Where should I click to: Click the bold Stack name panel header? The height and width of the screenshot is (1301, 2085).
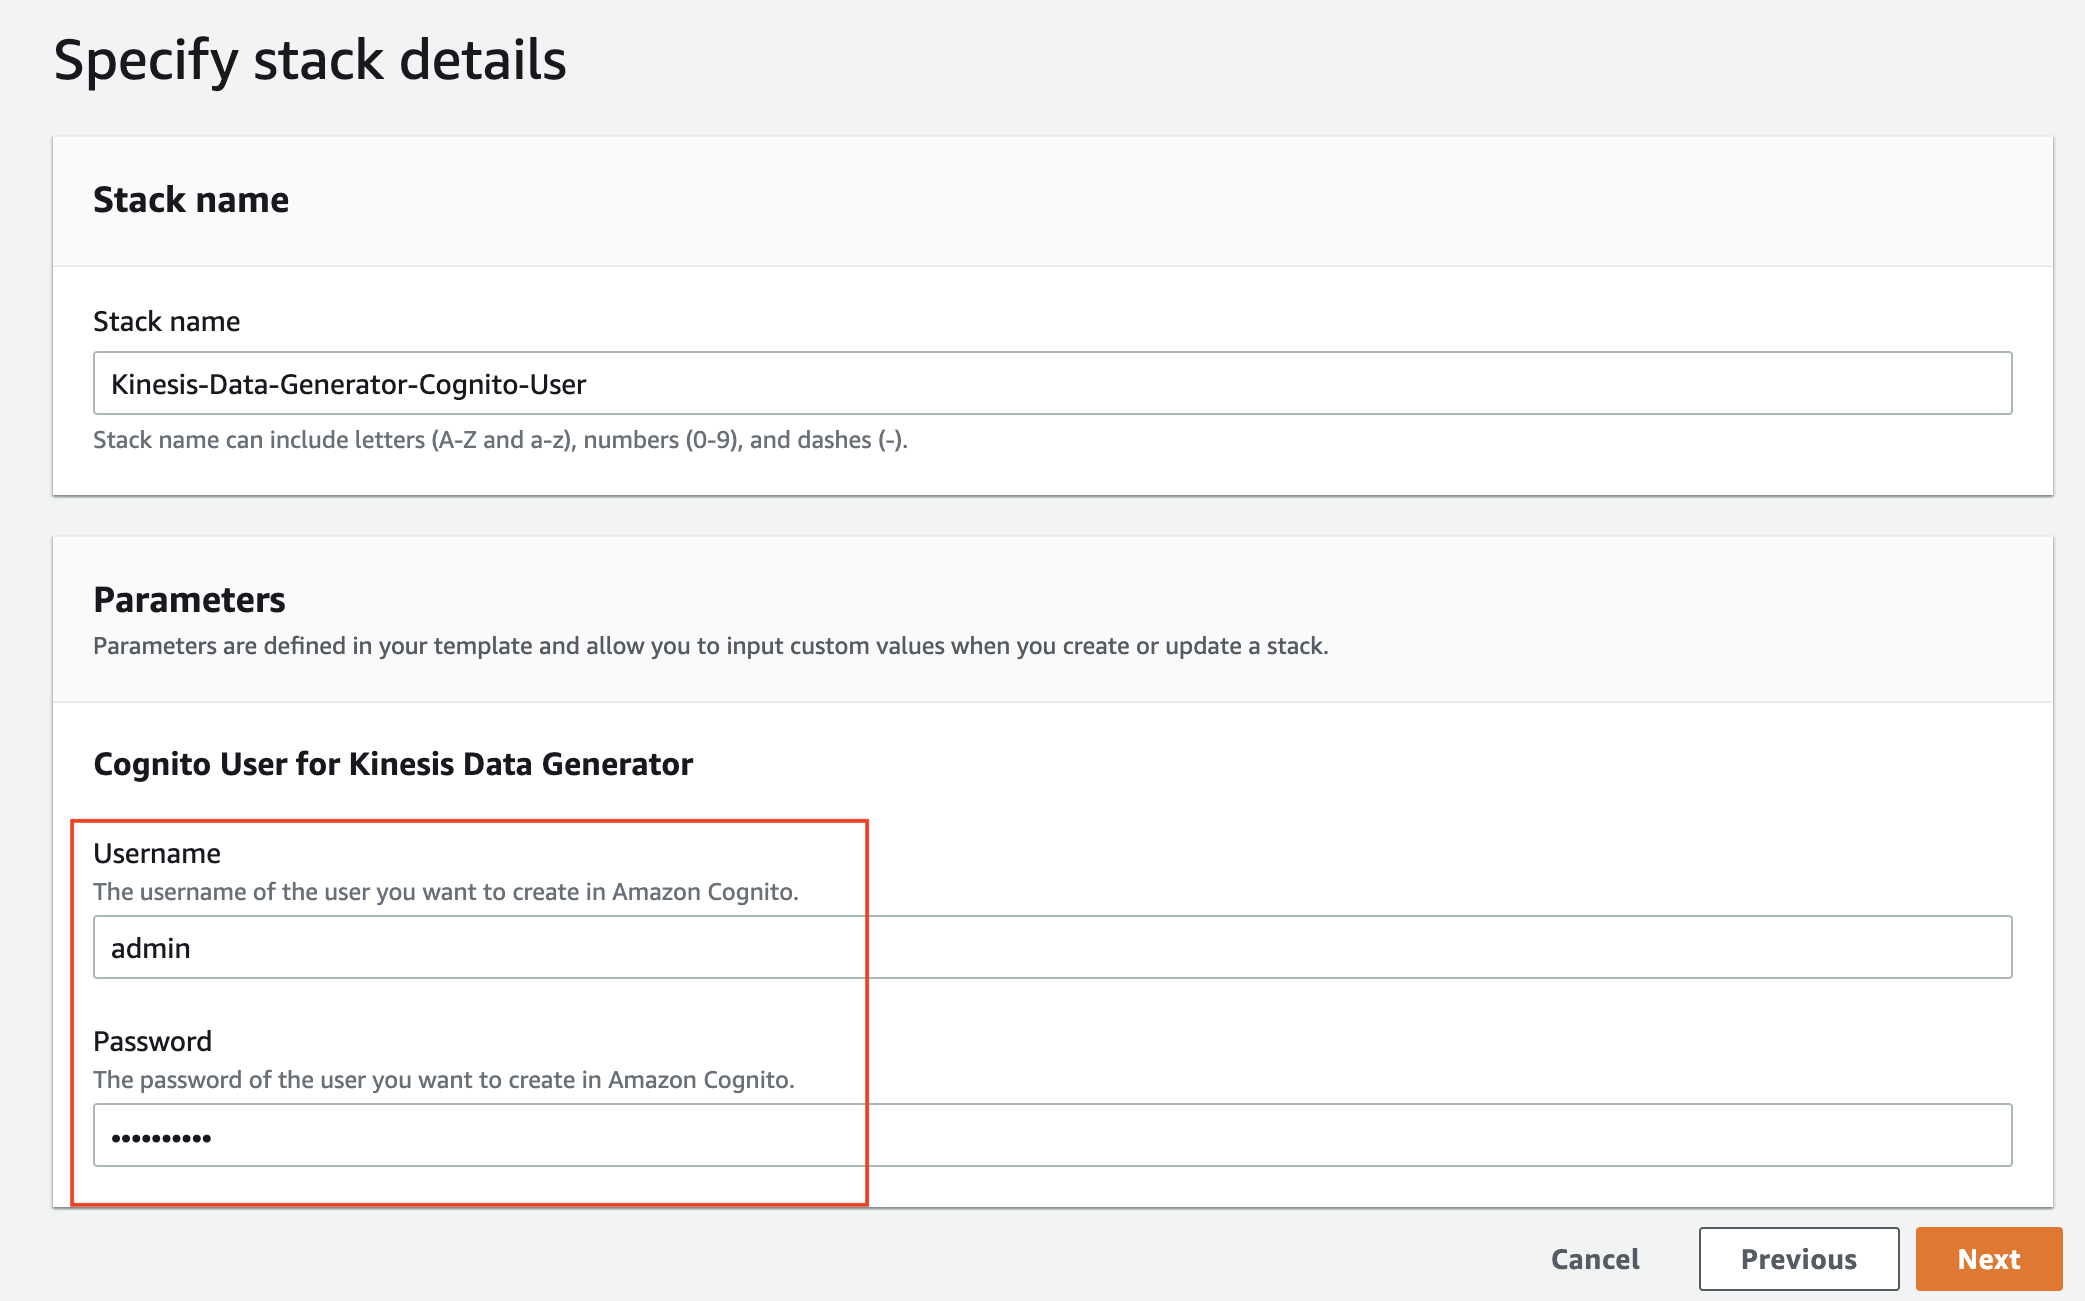pyautogui.click(x=191, y=200)
